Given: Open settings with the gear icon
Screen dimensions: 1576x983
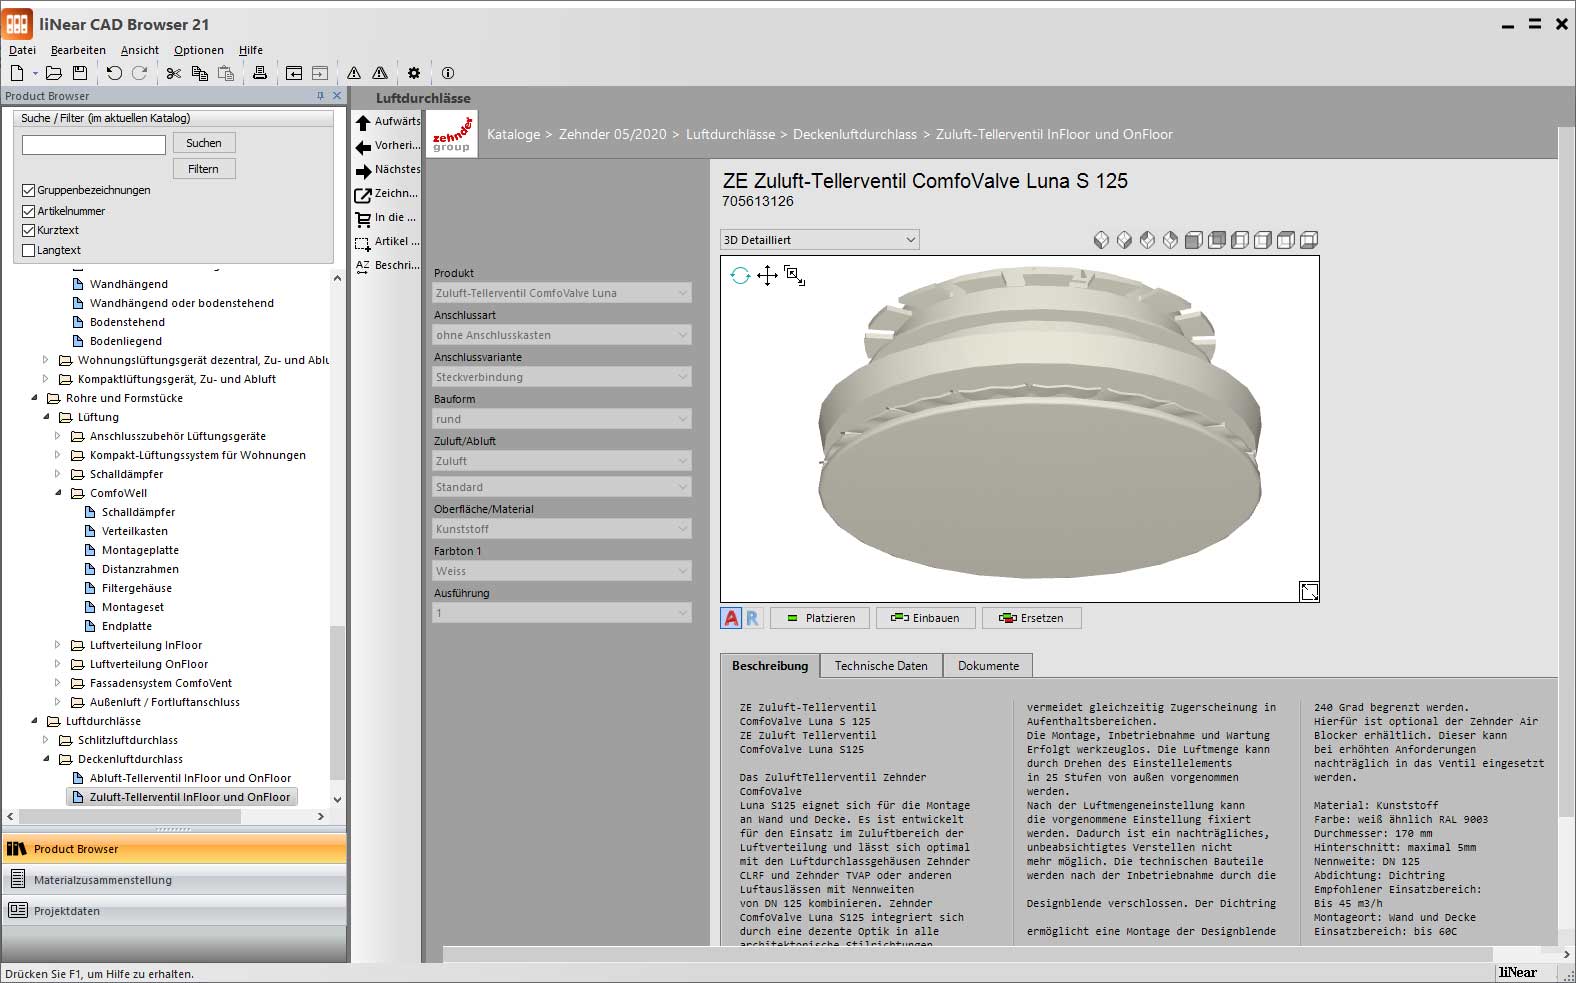Looking at the screenshot, I should point(414,73).
